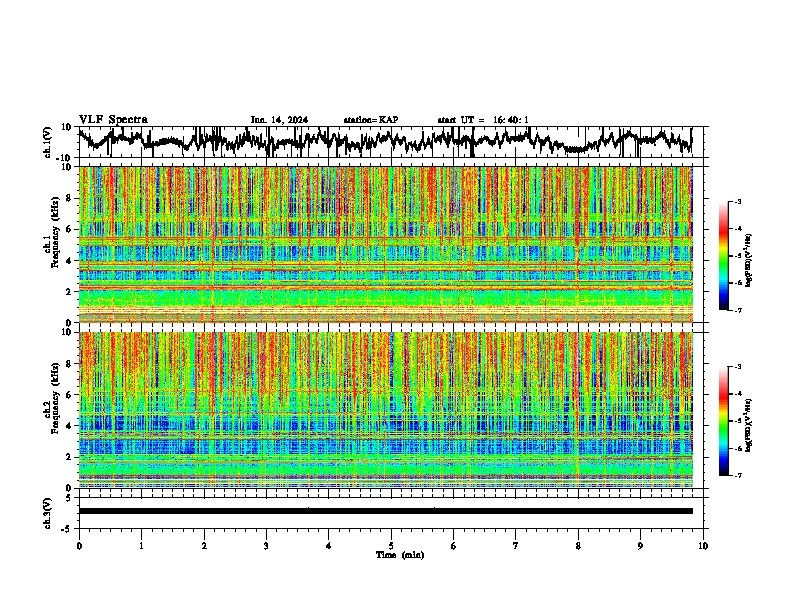The image size is (792, 612).
Task: Click the time axis tick label '1'
Action: [x=141, y=546]
